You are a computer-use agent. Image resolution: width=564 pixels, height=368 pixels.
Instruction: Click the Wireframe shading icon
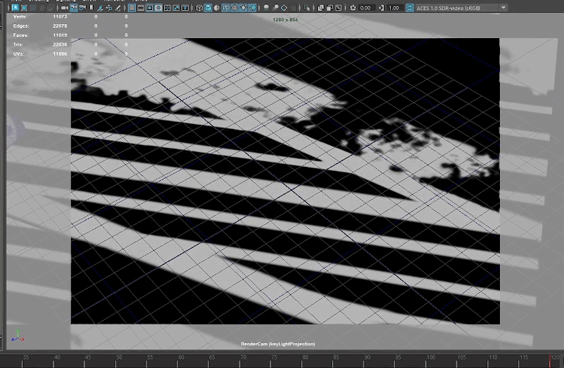pos(199,8)
